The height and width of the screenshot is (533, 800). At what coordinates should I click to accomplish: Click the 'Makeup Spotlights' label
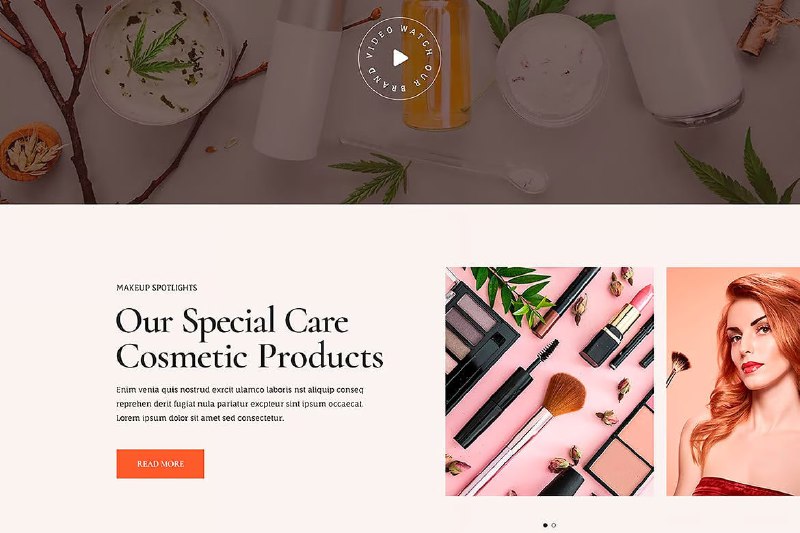157,288
